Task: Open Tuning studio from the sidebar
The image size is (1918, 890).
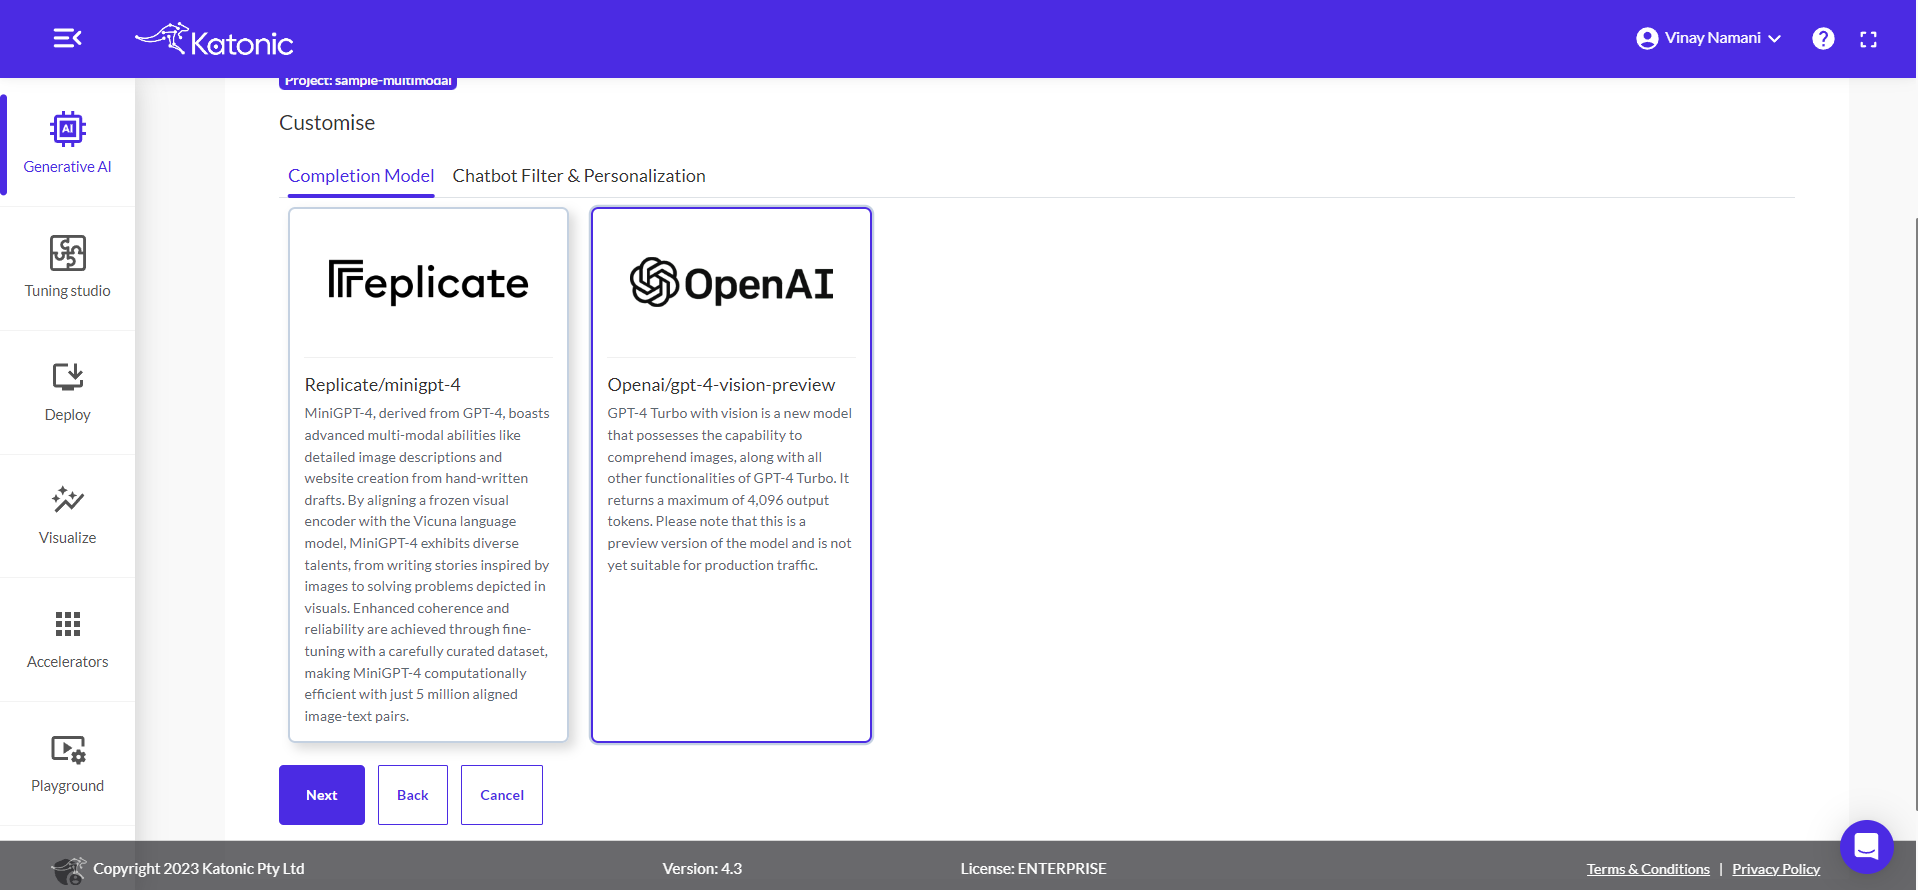Action: click(x=67, y=267)
